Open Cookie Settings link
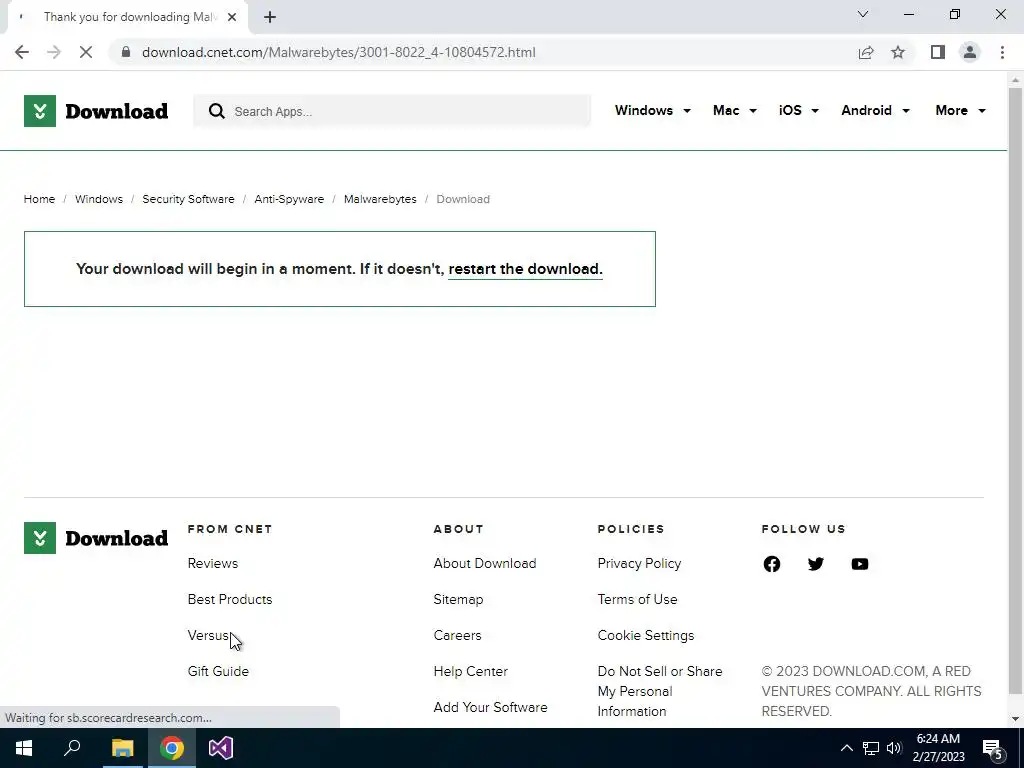1024x768 pixels. tap(646, 635)
